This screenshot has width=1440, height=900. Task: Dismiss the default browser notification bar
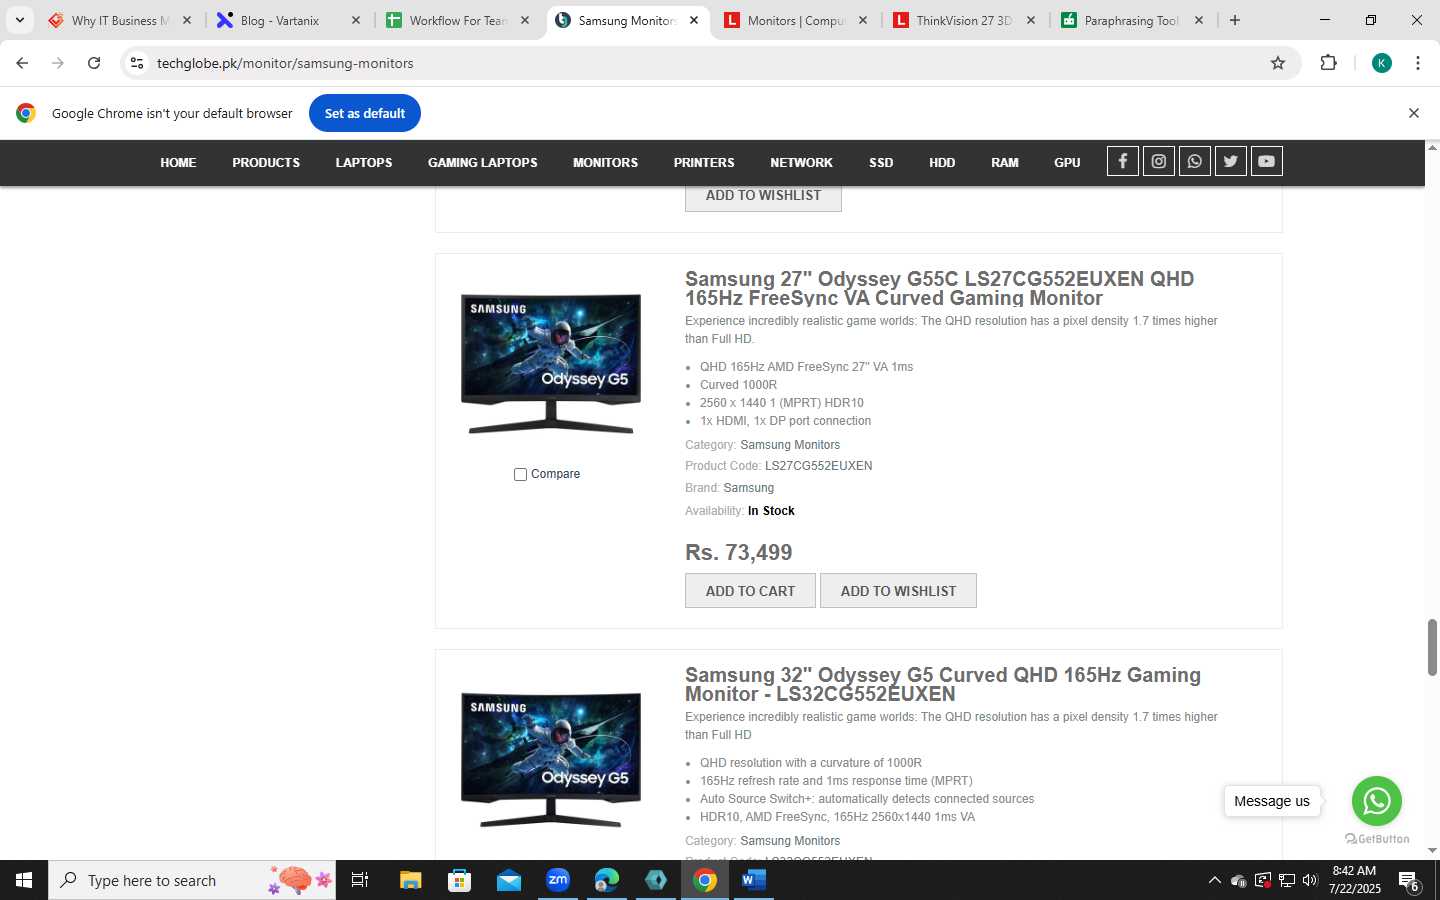(x=1414, y=113)
